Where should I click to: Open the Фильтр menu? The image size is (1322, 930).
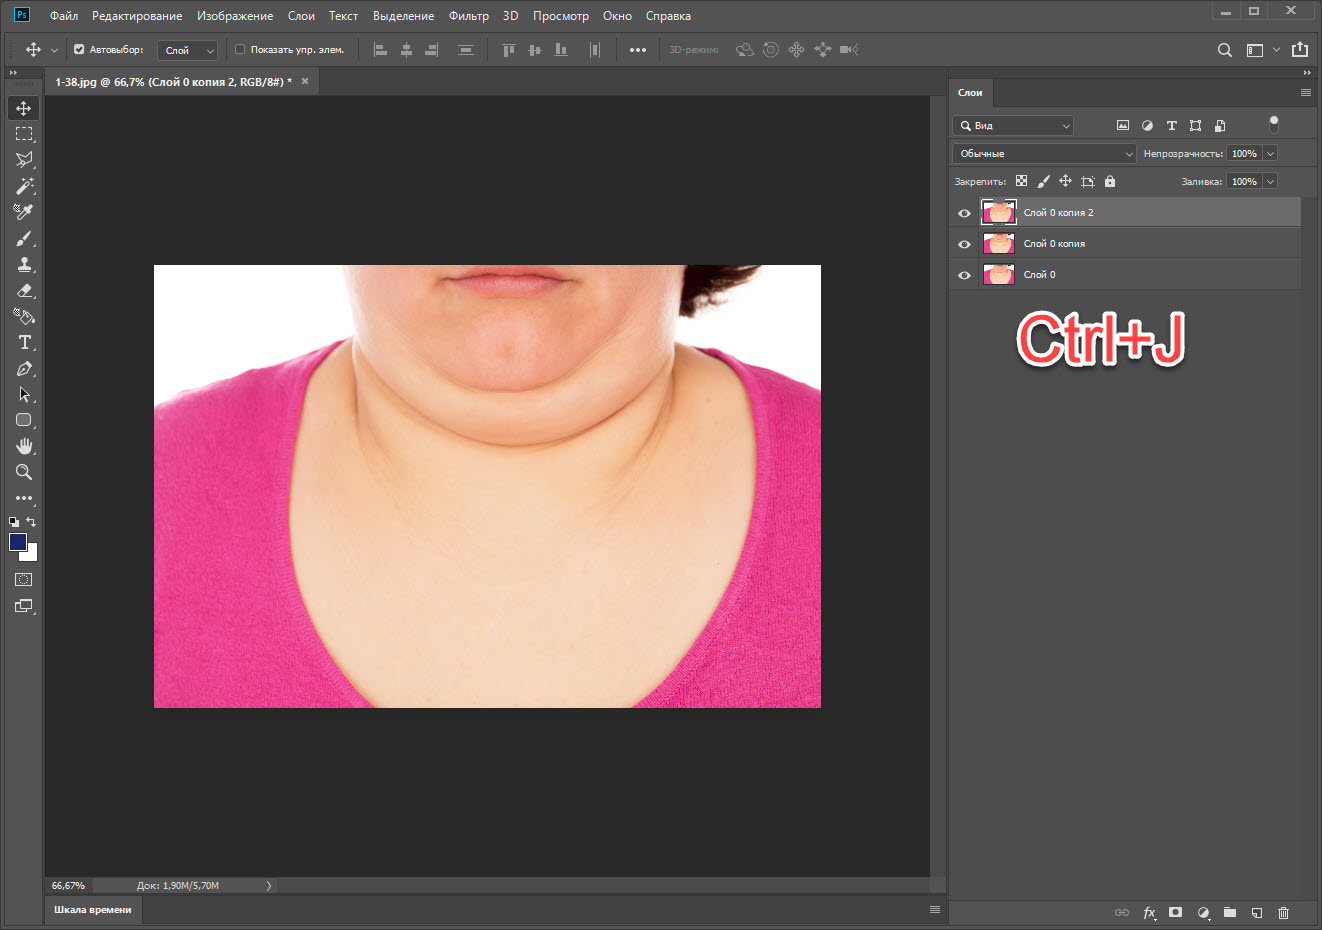(469, 16)
